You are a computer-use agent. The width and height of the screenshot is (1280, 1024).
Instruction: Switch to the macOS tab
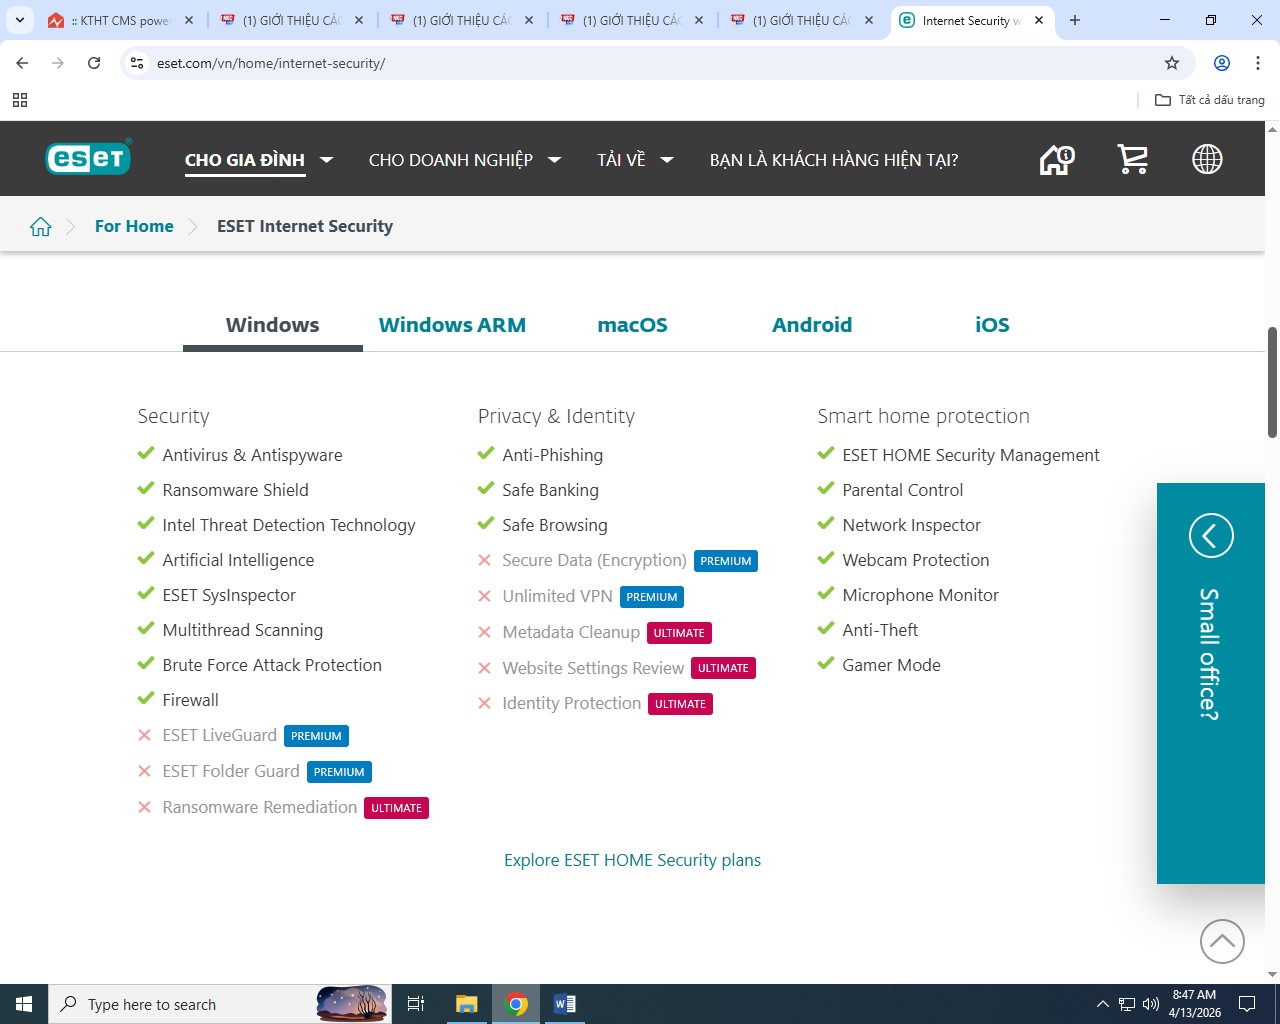(x=632, y=325)
